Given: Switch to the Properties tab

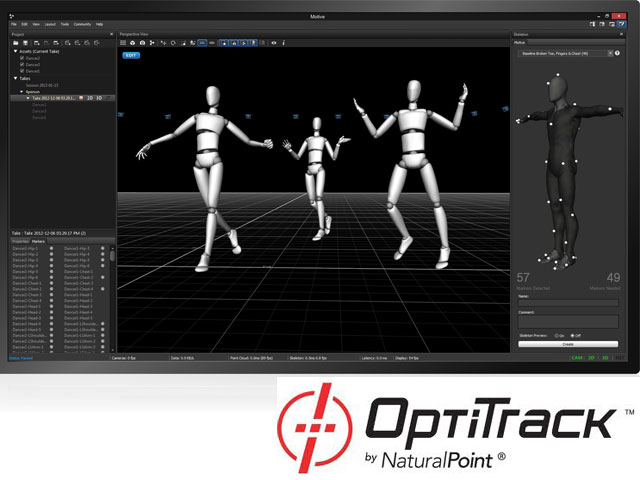Looking at the screenshot, I should 20,242.
